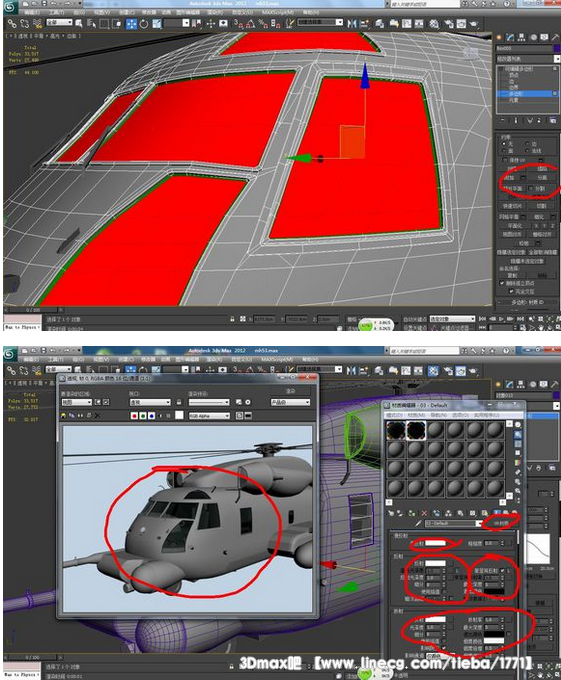Click Assign Material to Selection icon in Material Editor
The height and width of the screenshot is (680, 561).
412,513
